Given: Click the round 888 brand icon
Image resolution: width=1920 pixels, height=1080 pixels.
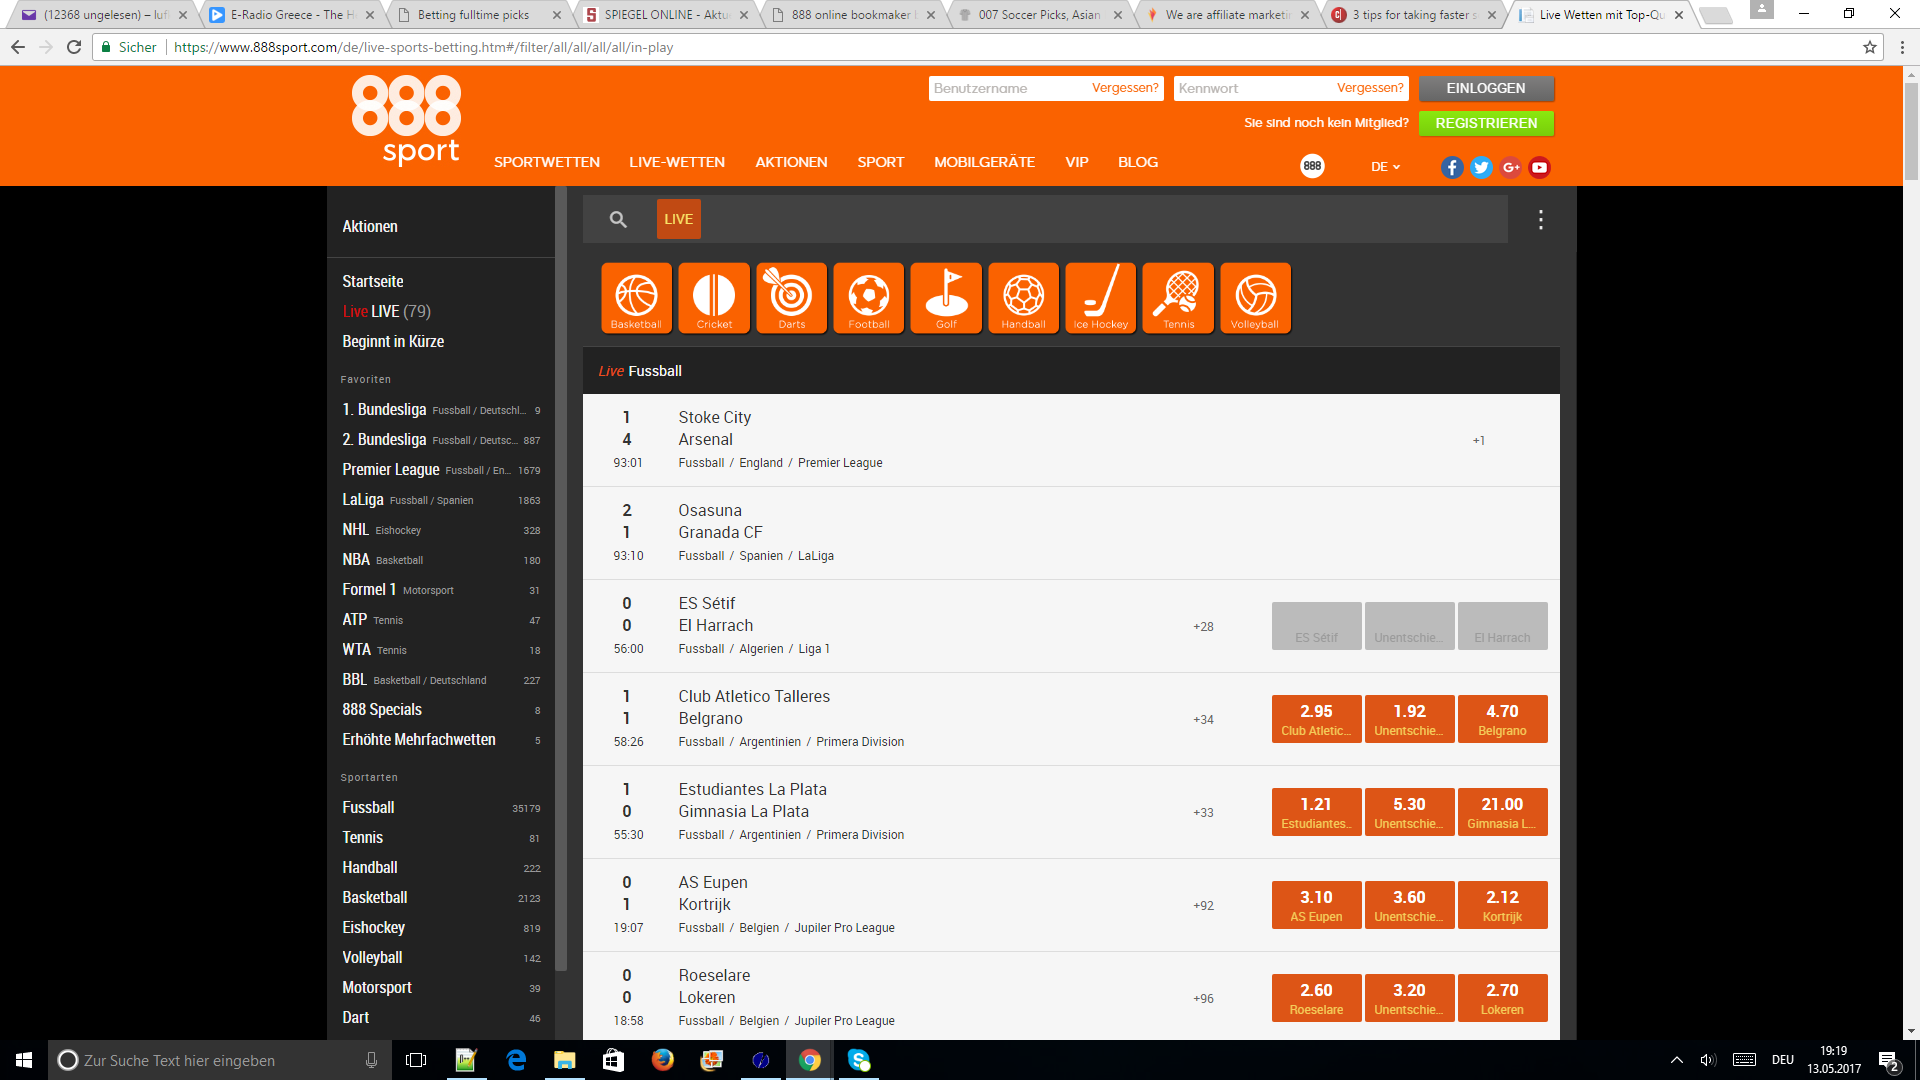Looking at the screenshot, I should (x=1312, y=166).
